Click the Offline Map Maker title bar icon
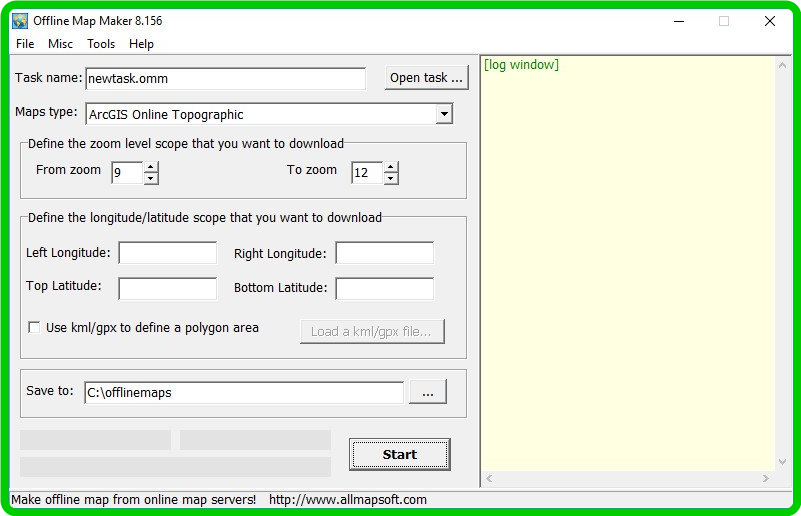 pos(20,21)
